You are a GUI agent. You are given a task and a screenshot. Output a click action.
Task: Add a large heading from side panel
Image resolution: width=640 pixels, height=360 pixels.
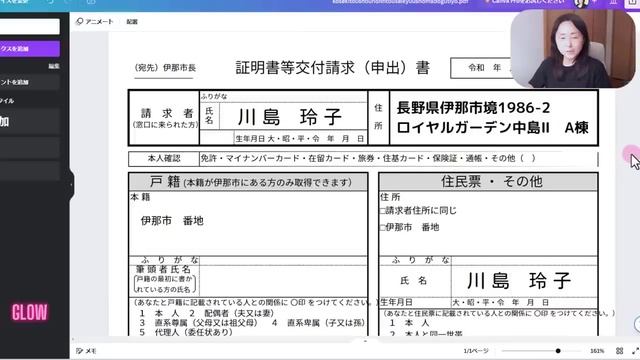30,121
